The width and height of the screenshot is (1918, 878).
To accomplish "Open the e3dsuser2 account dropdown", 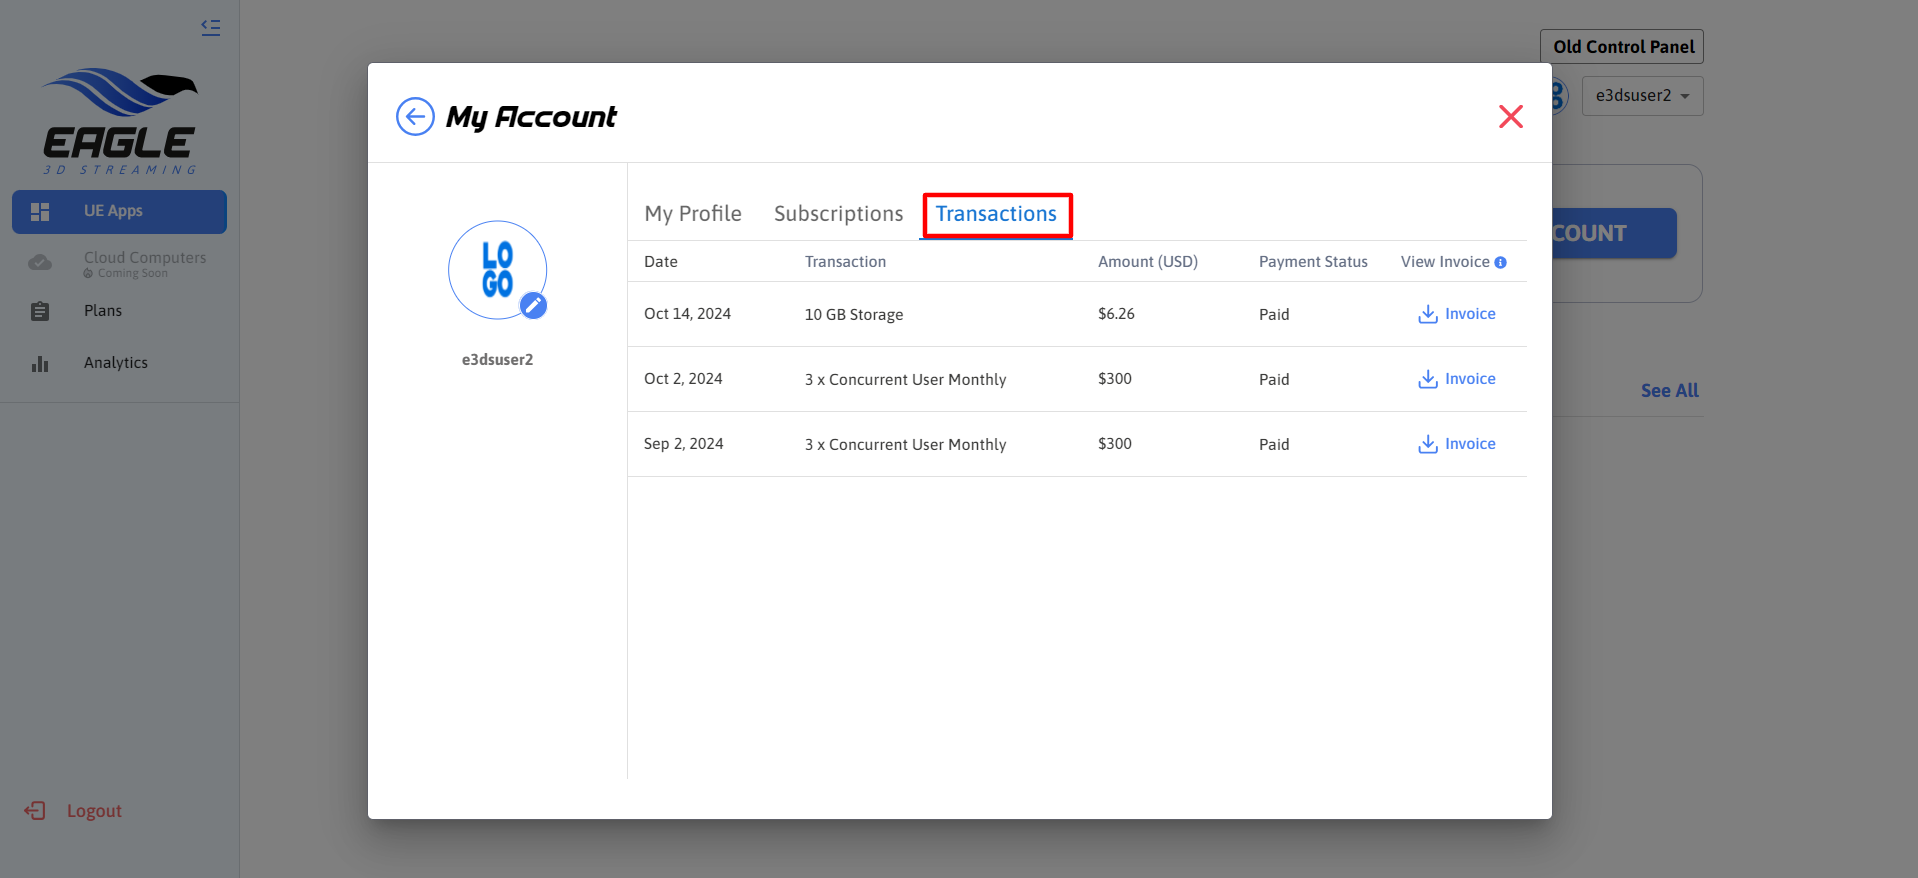I will coord(1641,96).
